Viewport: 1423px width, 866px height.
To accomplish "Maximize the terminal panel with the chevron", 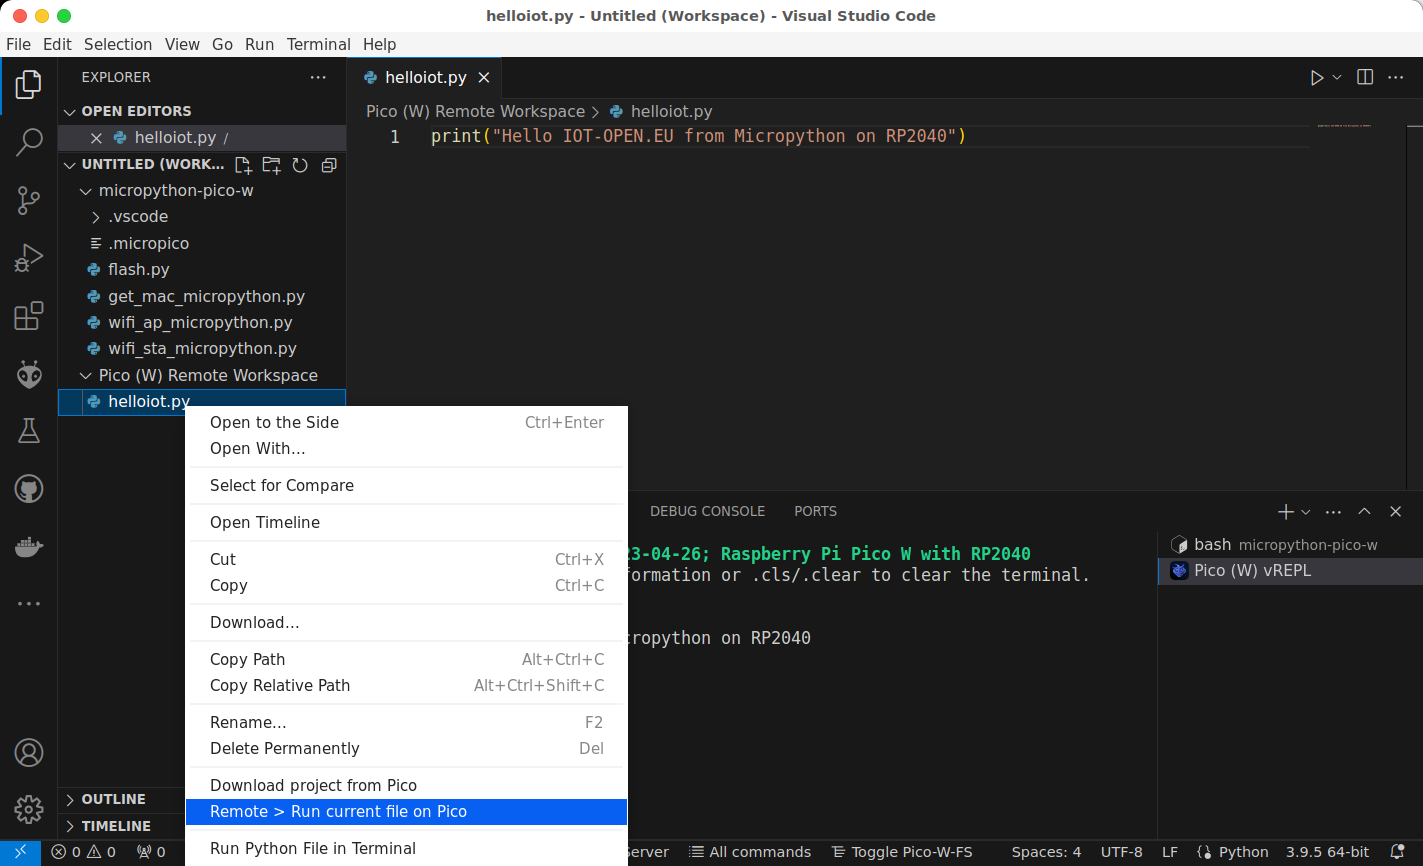I will point(1364,511).
